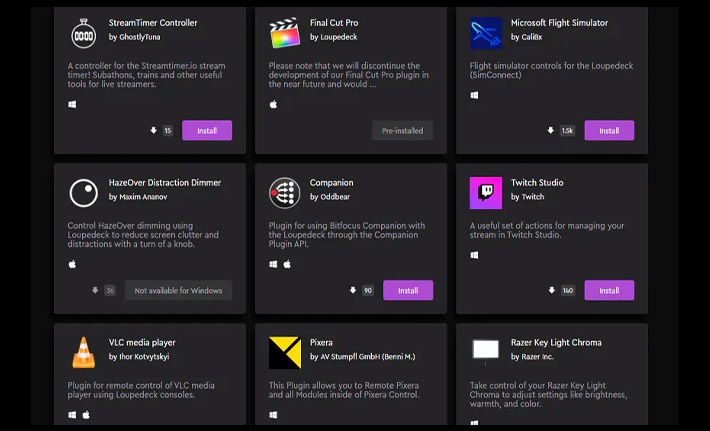Click author name 'by AV Stumpfl GmbH (Benni M.)'
The height and width of the screenshot is (431, 710).
click(362, 357)
